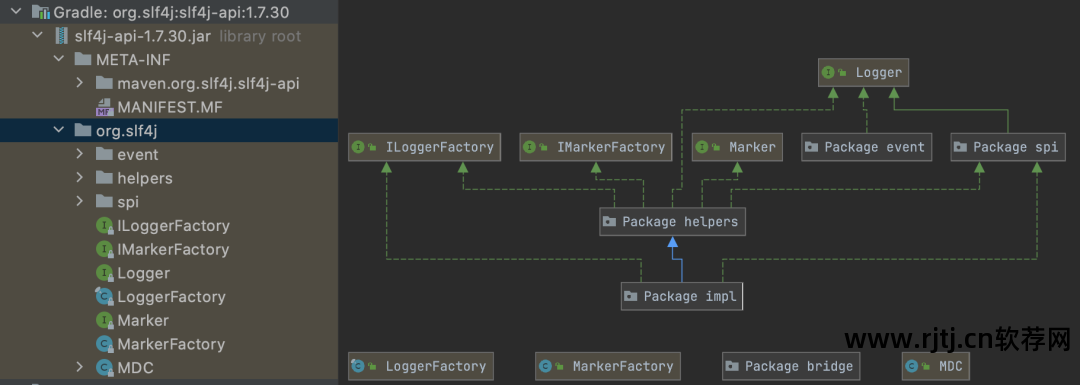
Task: Select the Logger node at the top of the diagram
Action: (864, 72)
